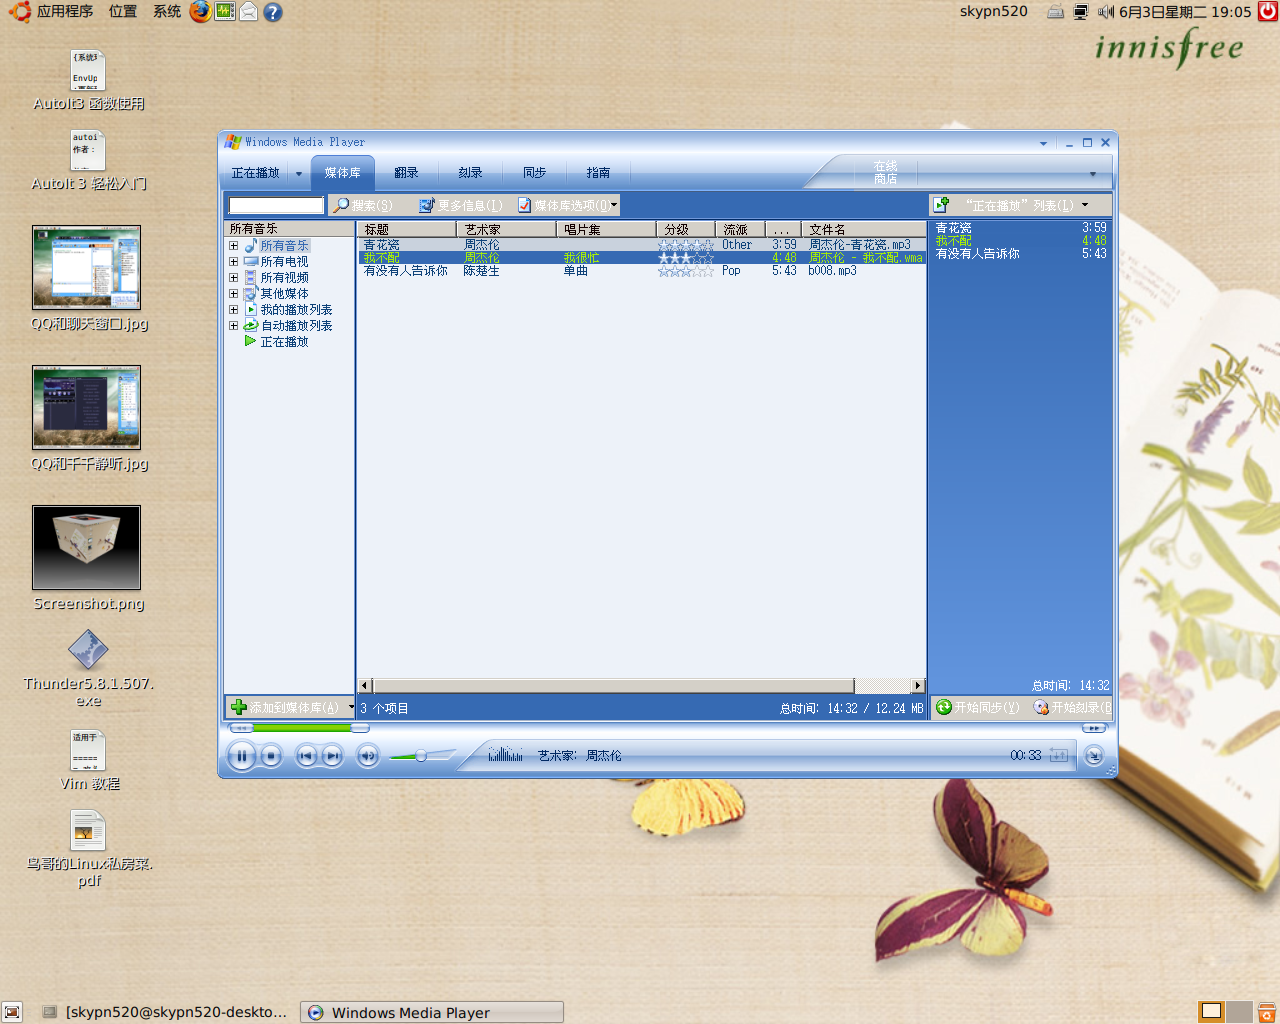Open the volume icon in top panel
The height and width of the screenshot is (1024, 1280).
(x=1105, y=12)
